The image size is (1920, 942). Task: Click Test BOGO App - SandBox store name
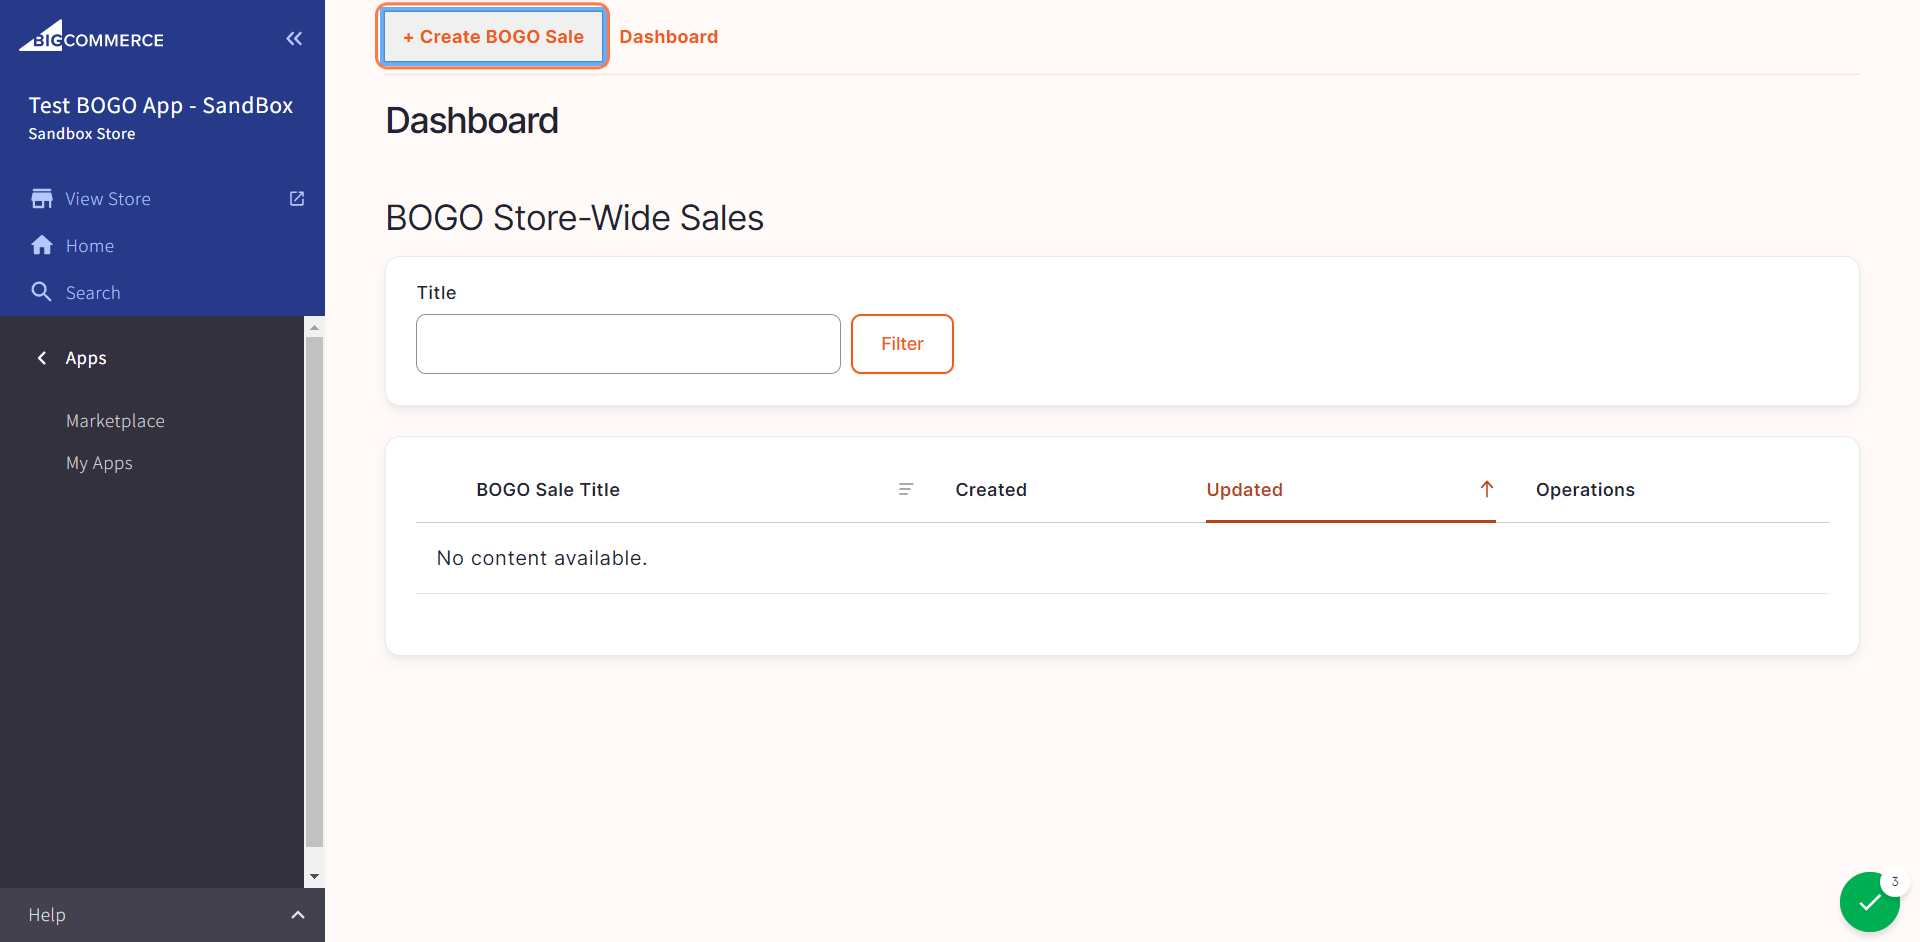point(161,105)
